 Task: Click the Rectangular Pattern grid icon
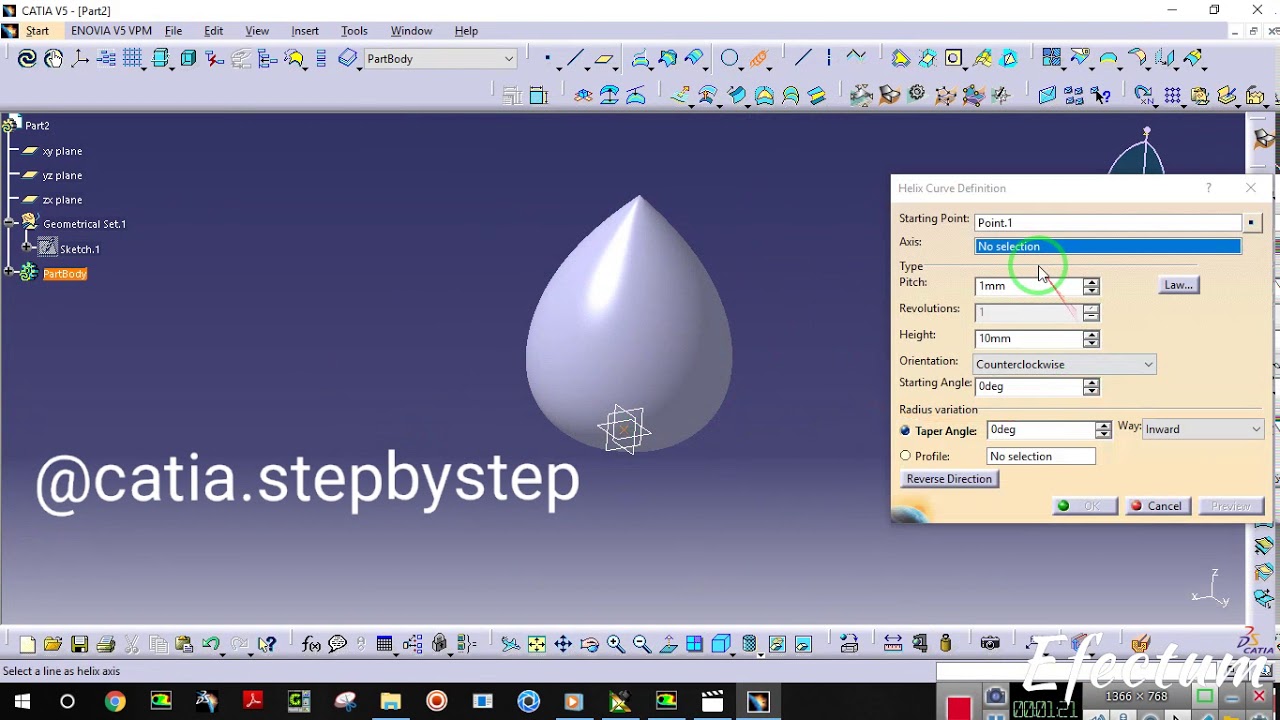[x=1173, y=96]
